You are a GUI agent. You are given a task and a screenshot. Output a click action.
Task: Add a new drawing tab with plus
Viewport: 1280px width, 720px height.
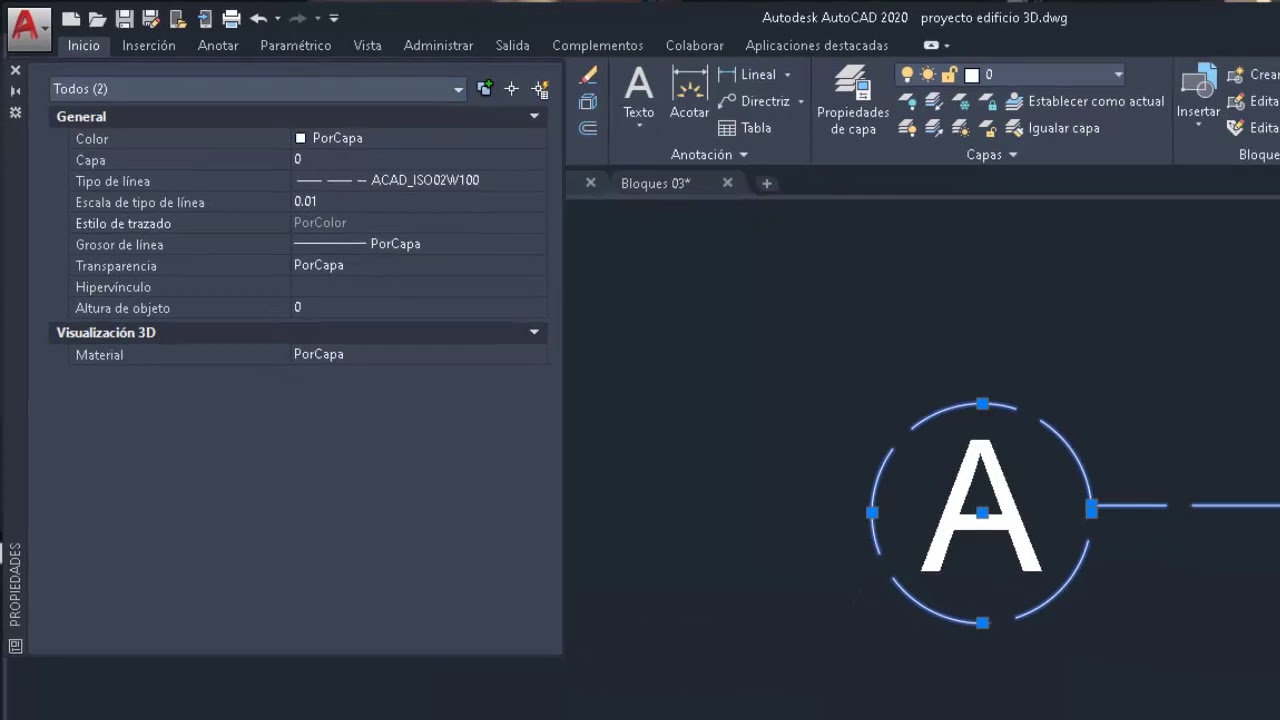click(x=767, y=183)
